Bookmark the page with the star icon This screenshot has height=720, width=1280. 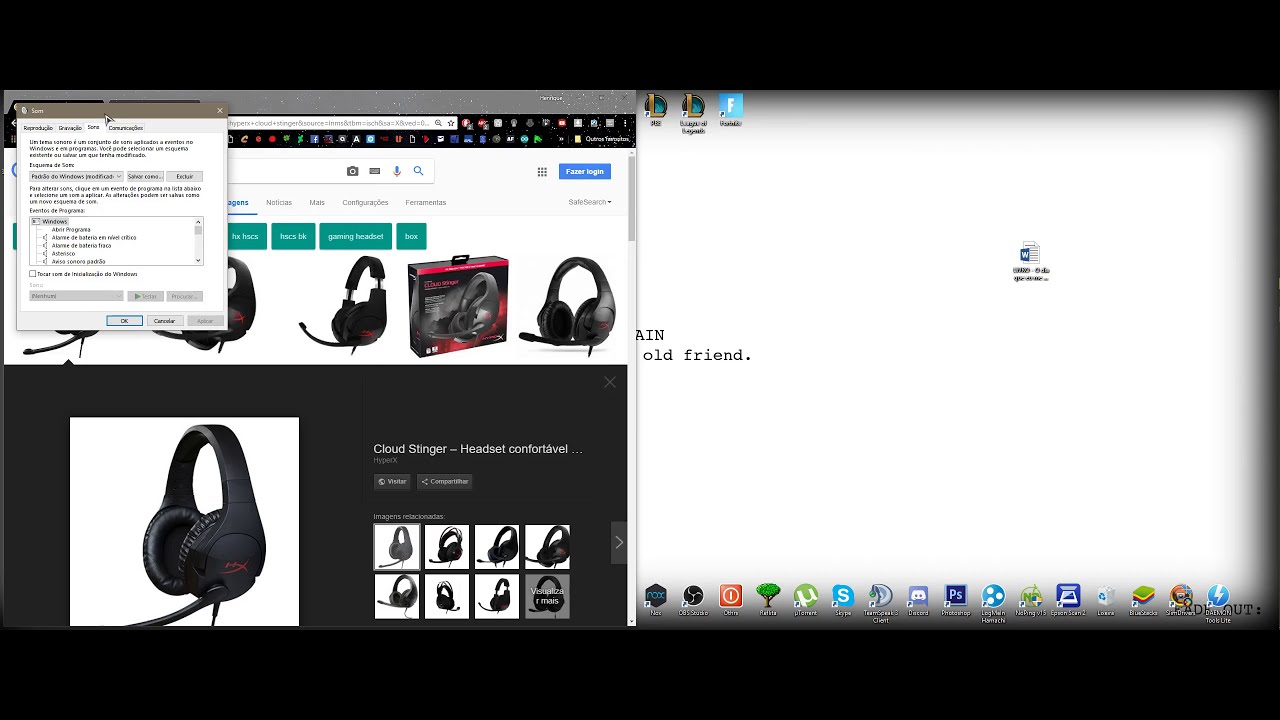click(451, 123)
